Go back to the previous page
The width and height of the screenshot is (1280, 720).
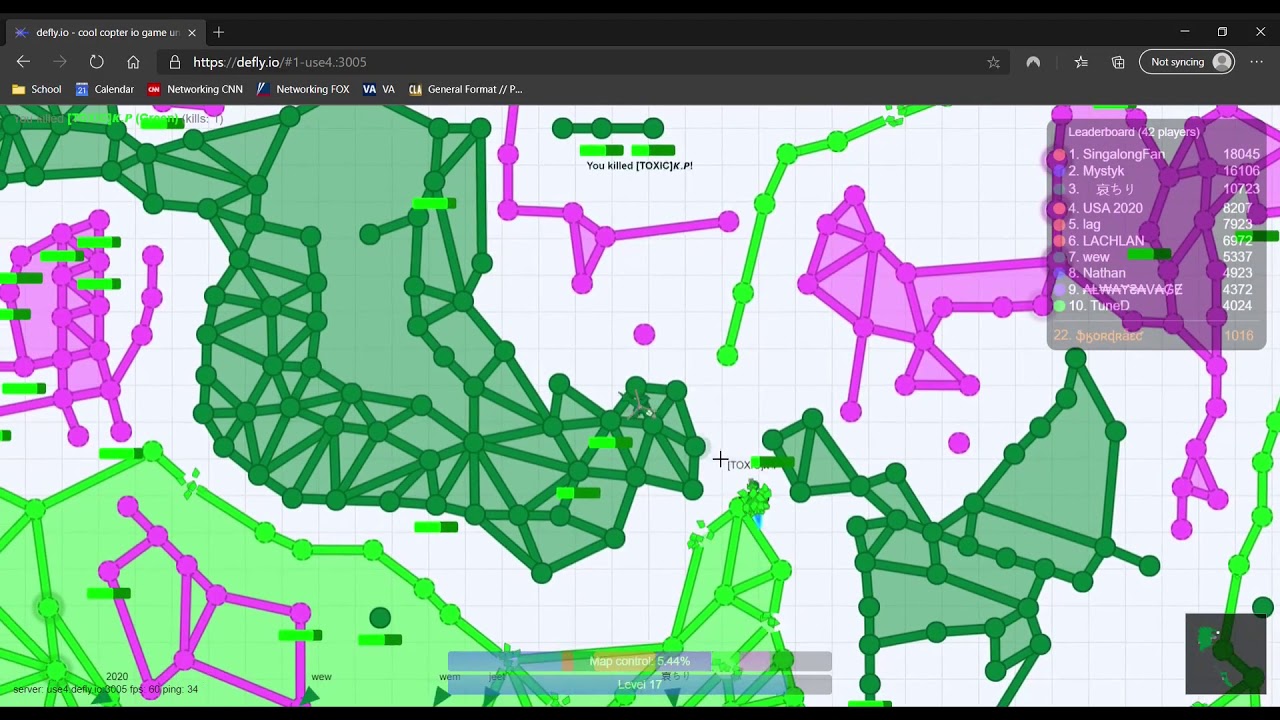23,62
